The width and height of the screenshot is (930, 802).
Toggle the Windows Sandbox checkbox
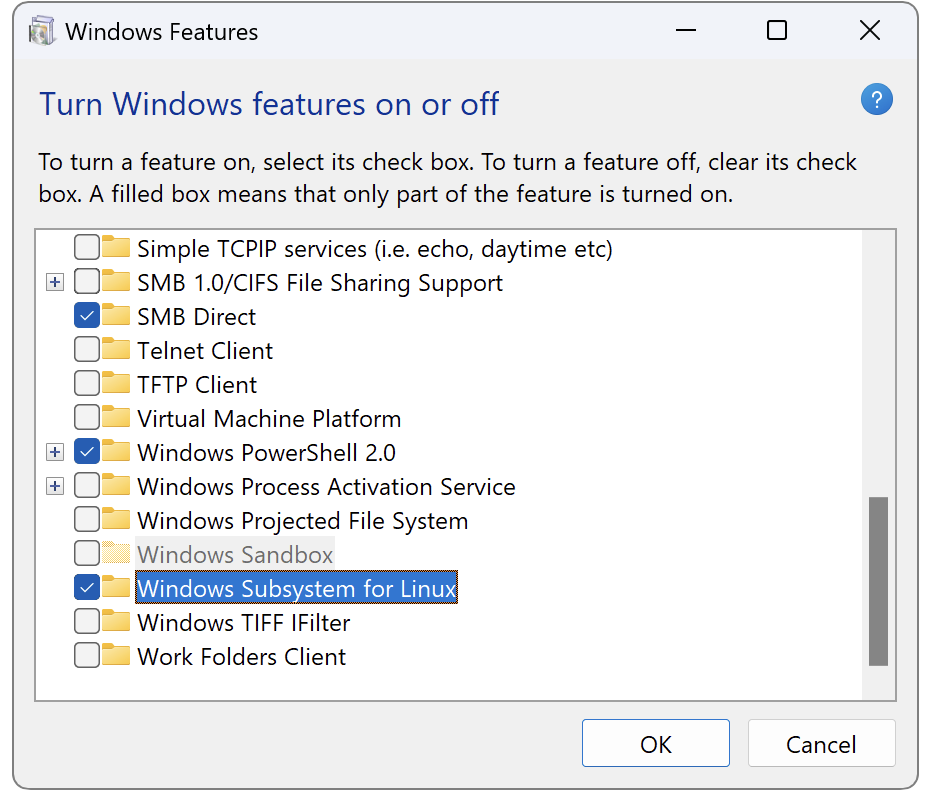87,553
